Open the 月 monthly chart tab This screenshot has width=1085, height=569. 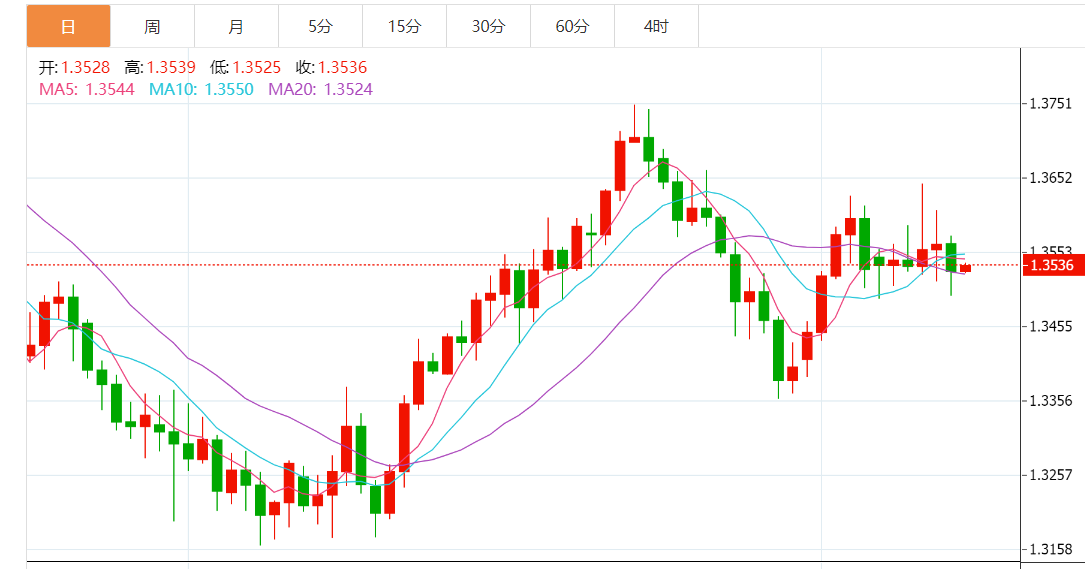pyautogui.click(x=236, y=27)
